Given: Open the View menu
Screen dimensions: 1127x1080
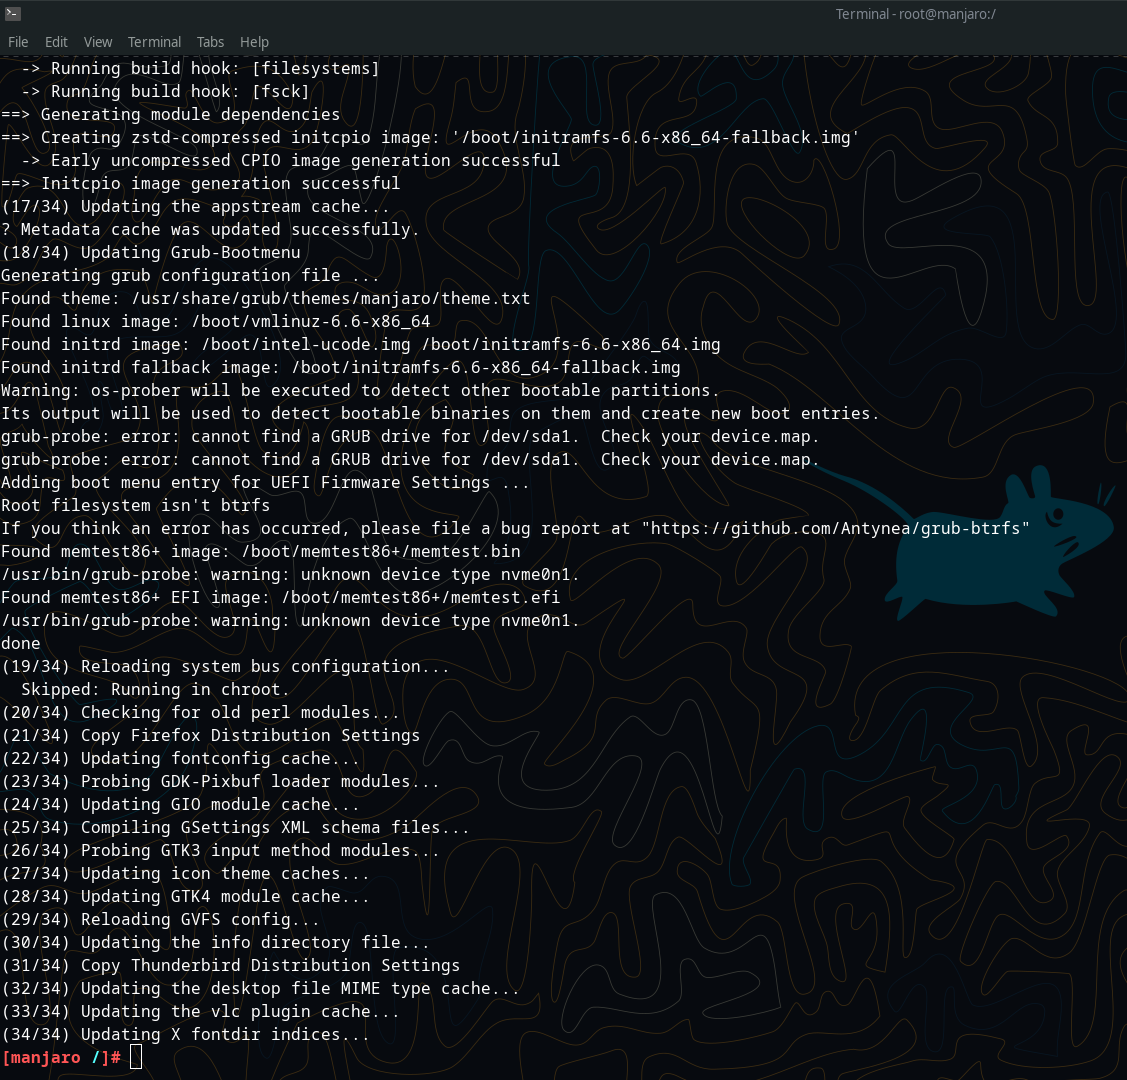Looking at the screenshot, I should click(97, 42).
